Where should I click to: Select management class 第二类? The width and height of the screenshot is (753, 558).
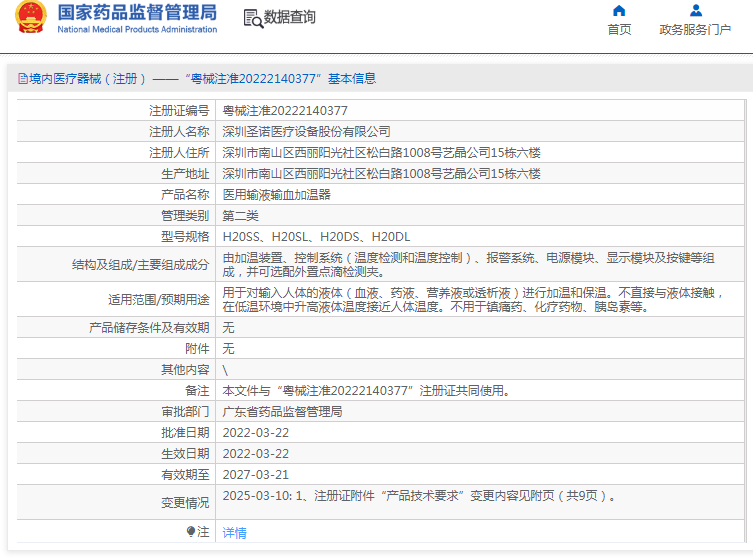coord(241,216)
